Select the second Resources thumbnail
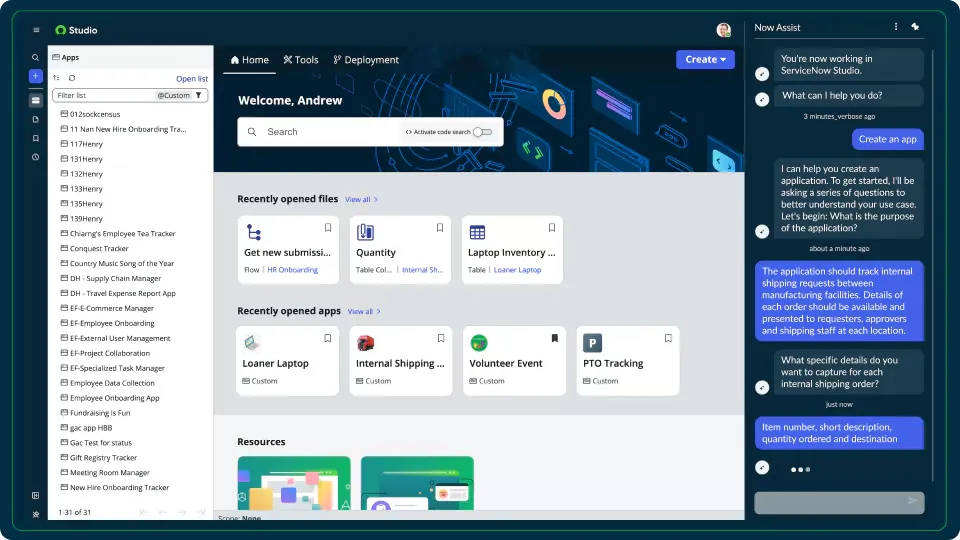The height and width of the screenshot is (540, 960). (x=418, y=483)
